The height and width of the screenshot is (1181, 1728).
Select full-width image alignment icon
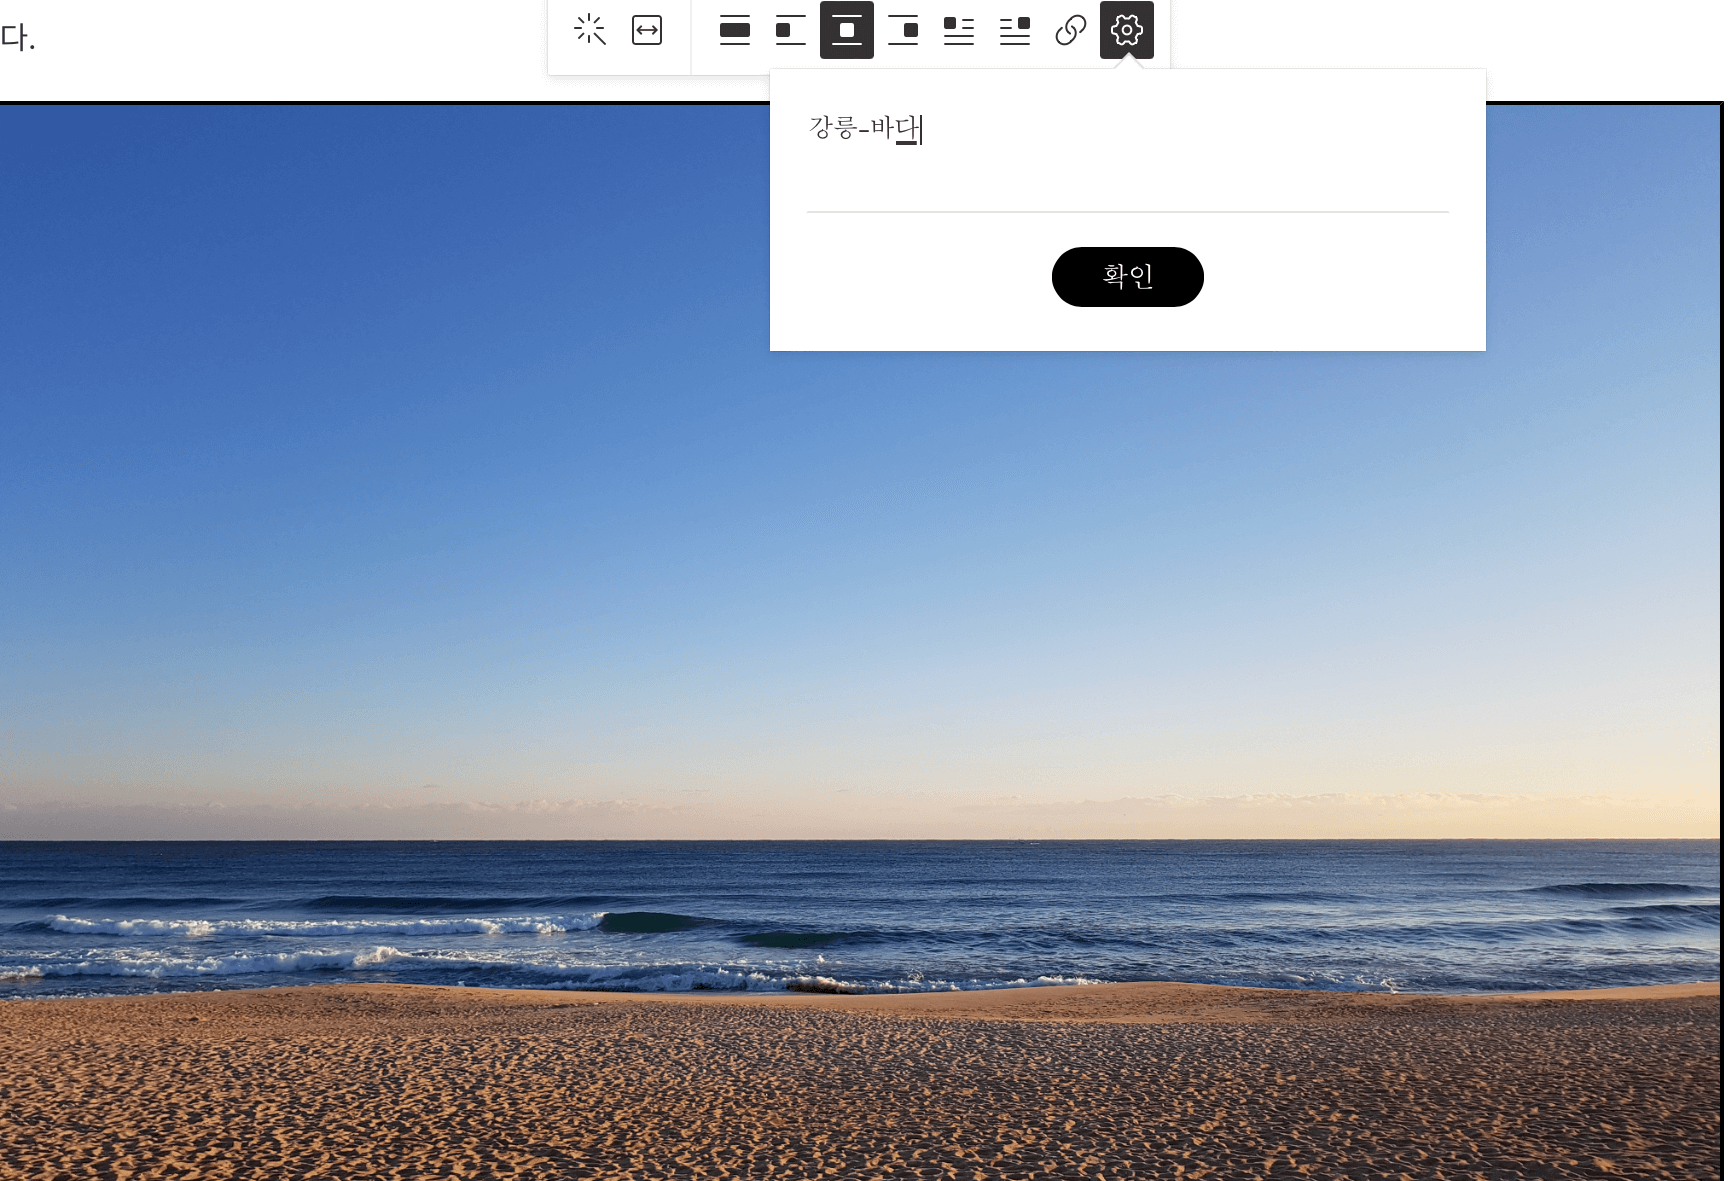click(735, 30)
